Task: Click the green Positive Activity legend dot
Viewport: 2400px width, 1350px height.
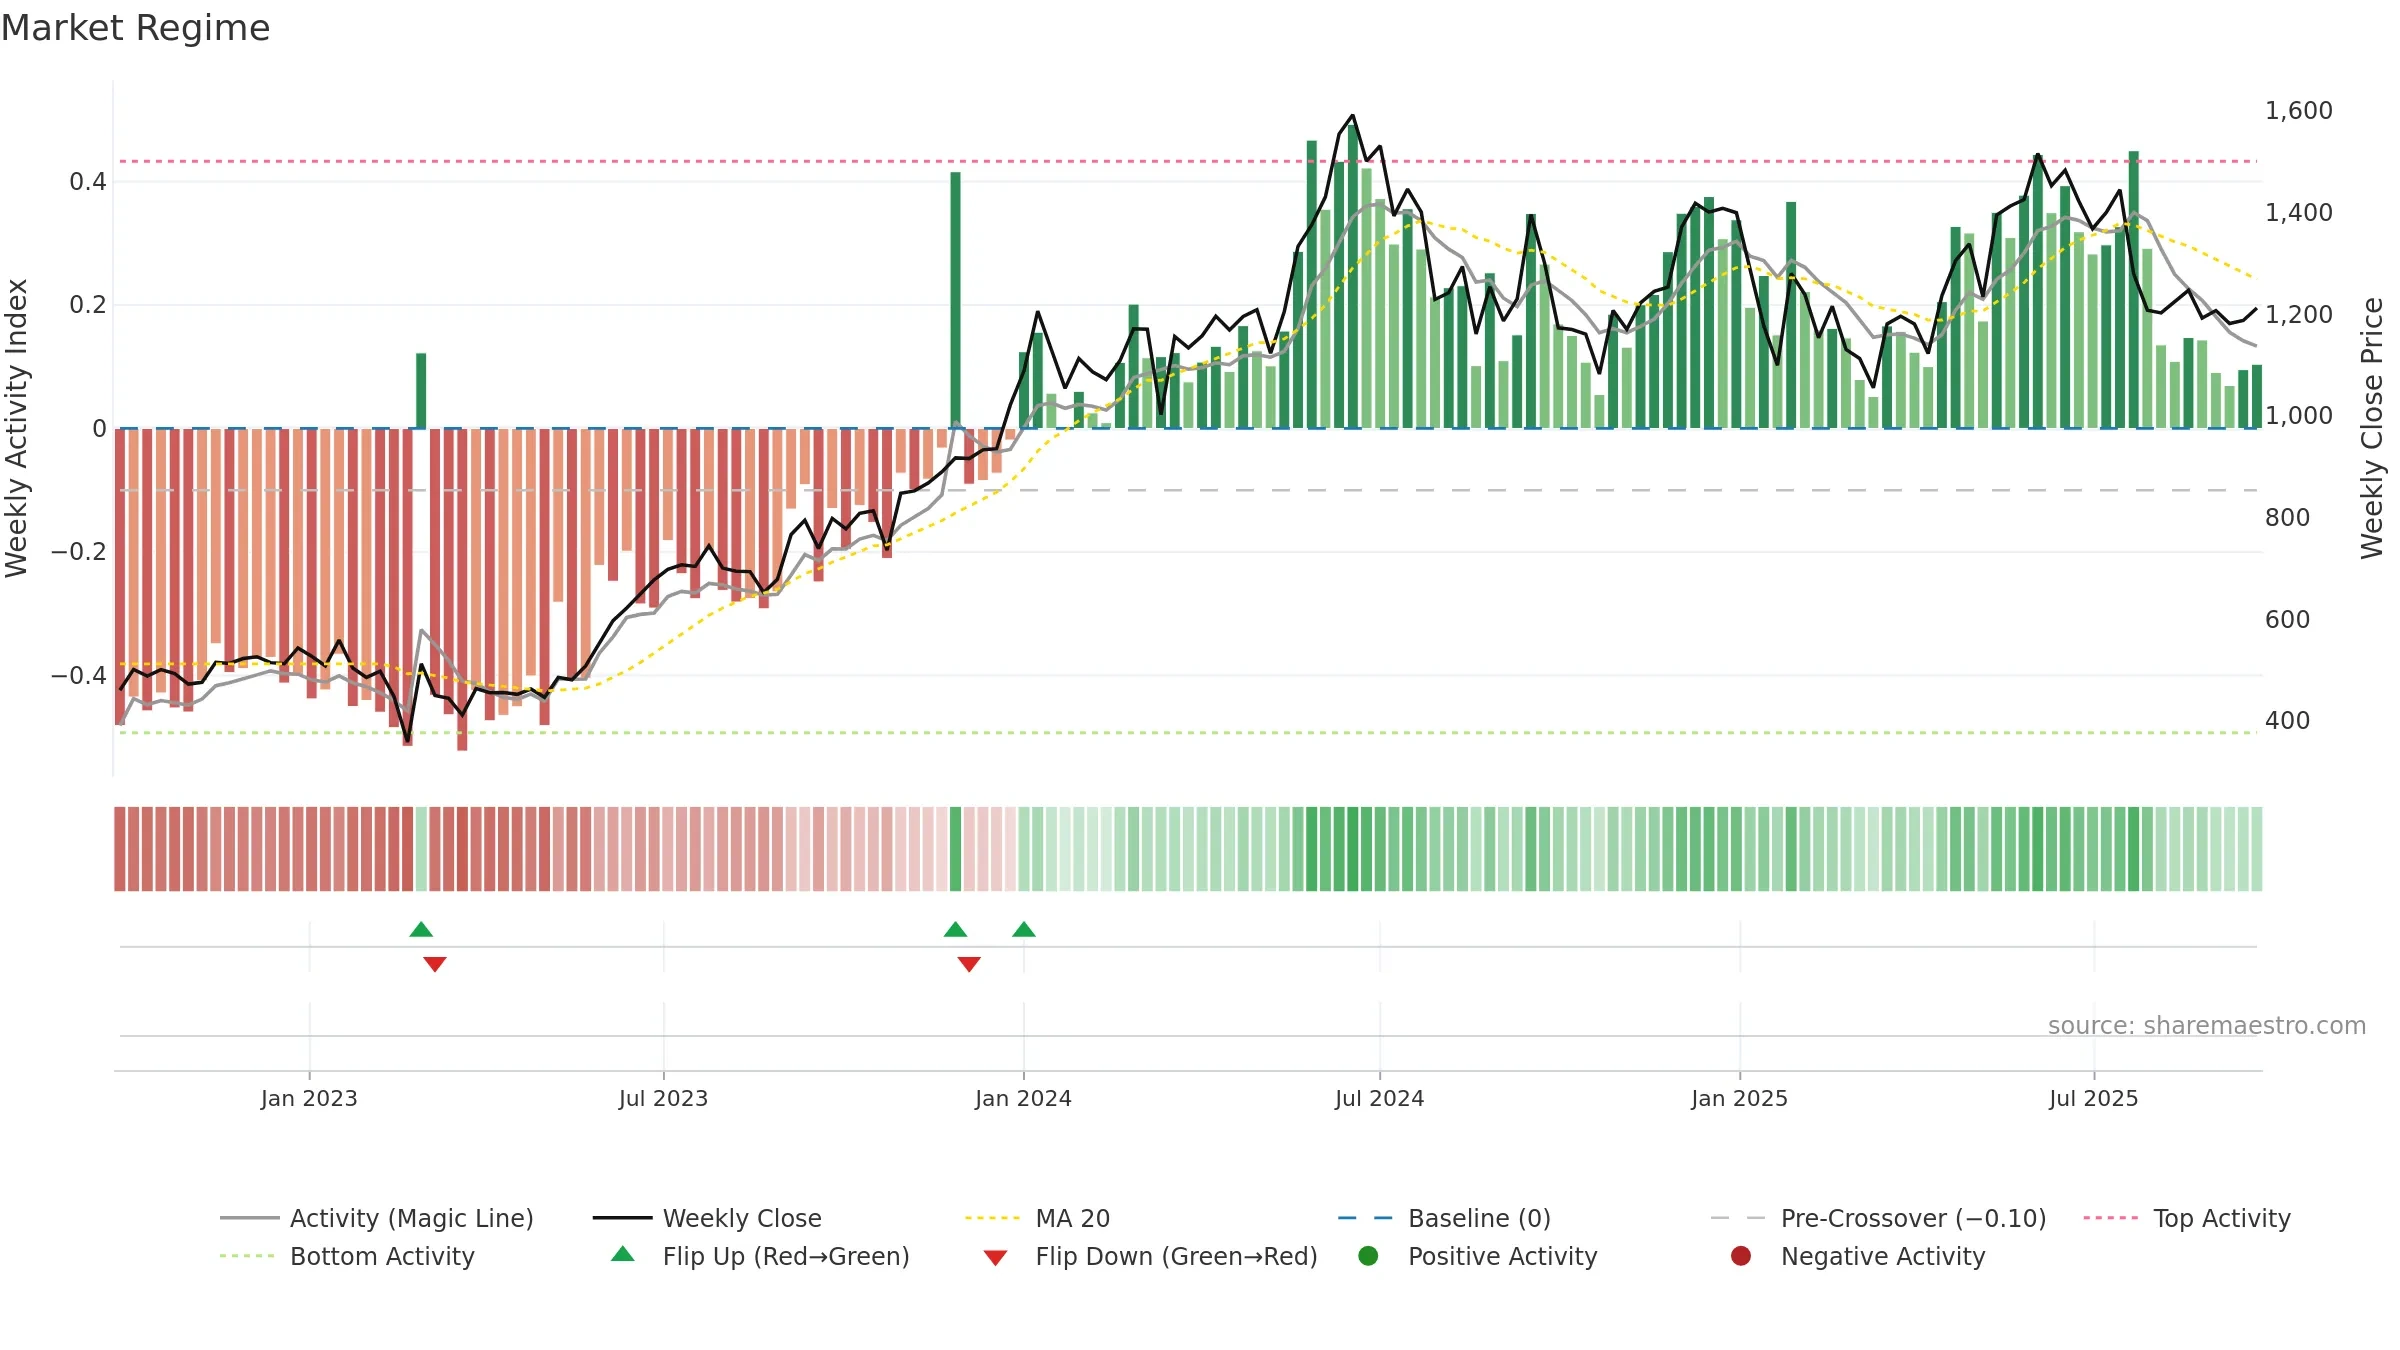Action: tap(1369, 1255)
